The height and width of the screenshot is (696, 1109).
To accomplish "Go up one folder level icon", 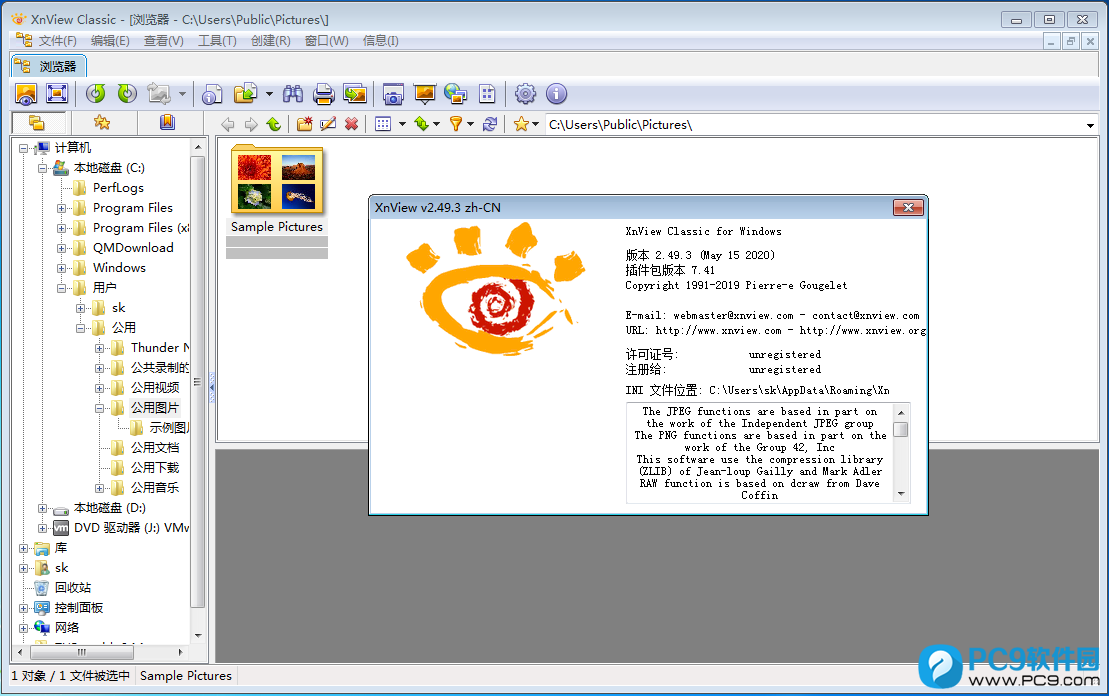I will pyautogui.click(x=274, y=124).
